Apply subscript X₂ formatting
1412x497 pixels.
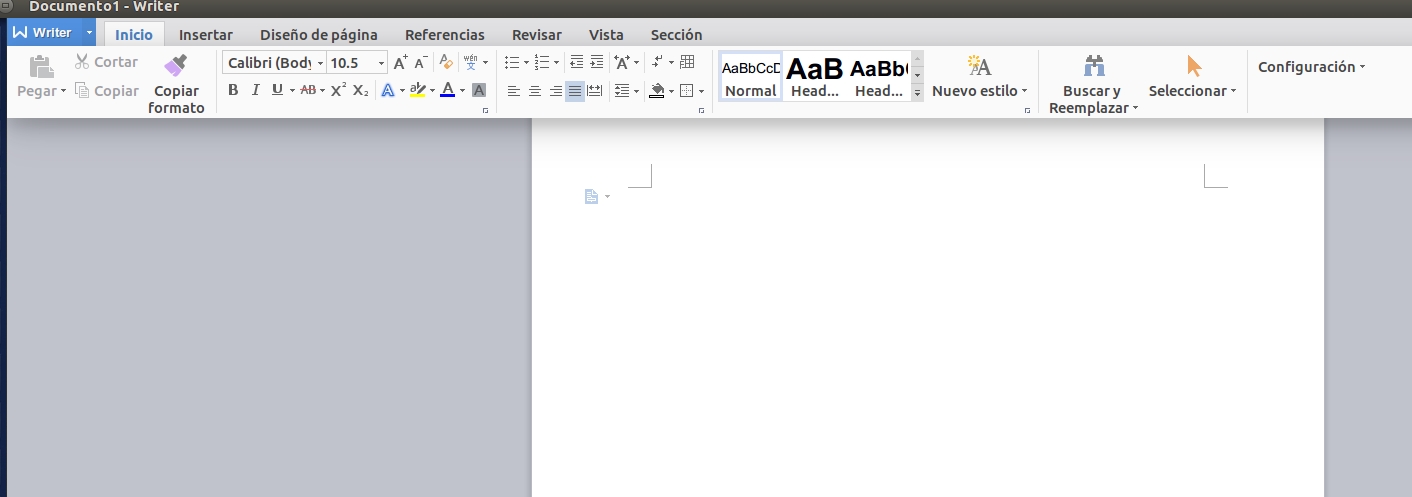coord(361,90)
